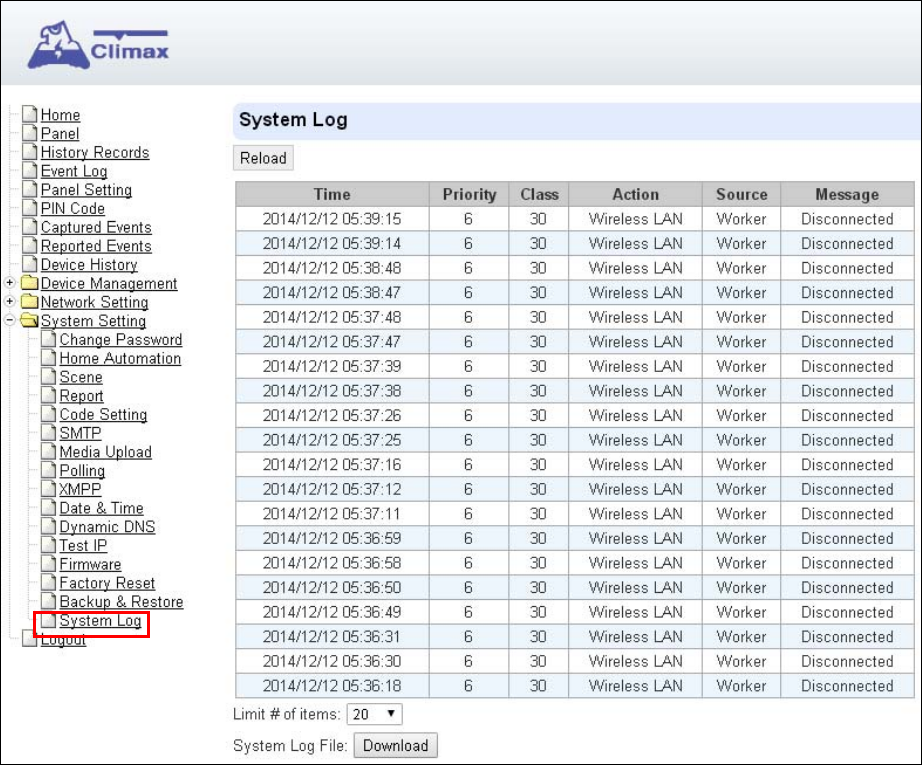This screenshot has height=765, width=922.
Task: Open the Home page link
Action: [x=61, y=115]
